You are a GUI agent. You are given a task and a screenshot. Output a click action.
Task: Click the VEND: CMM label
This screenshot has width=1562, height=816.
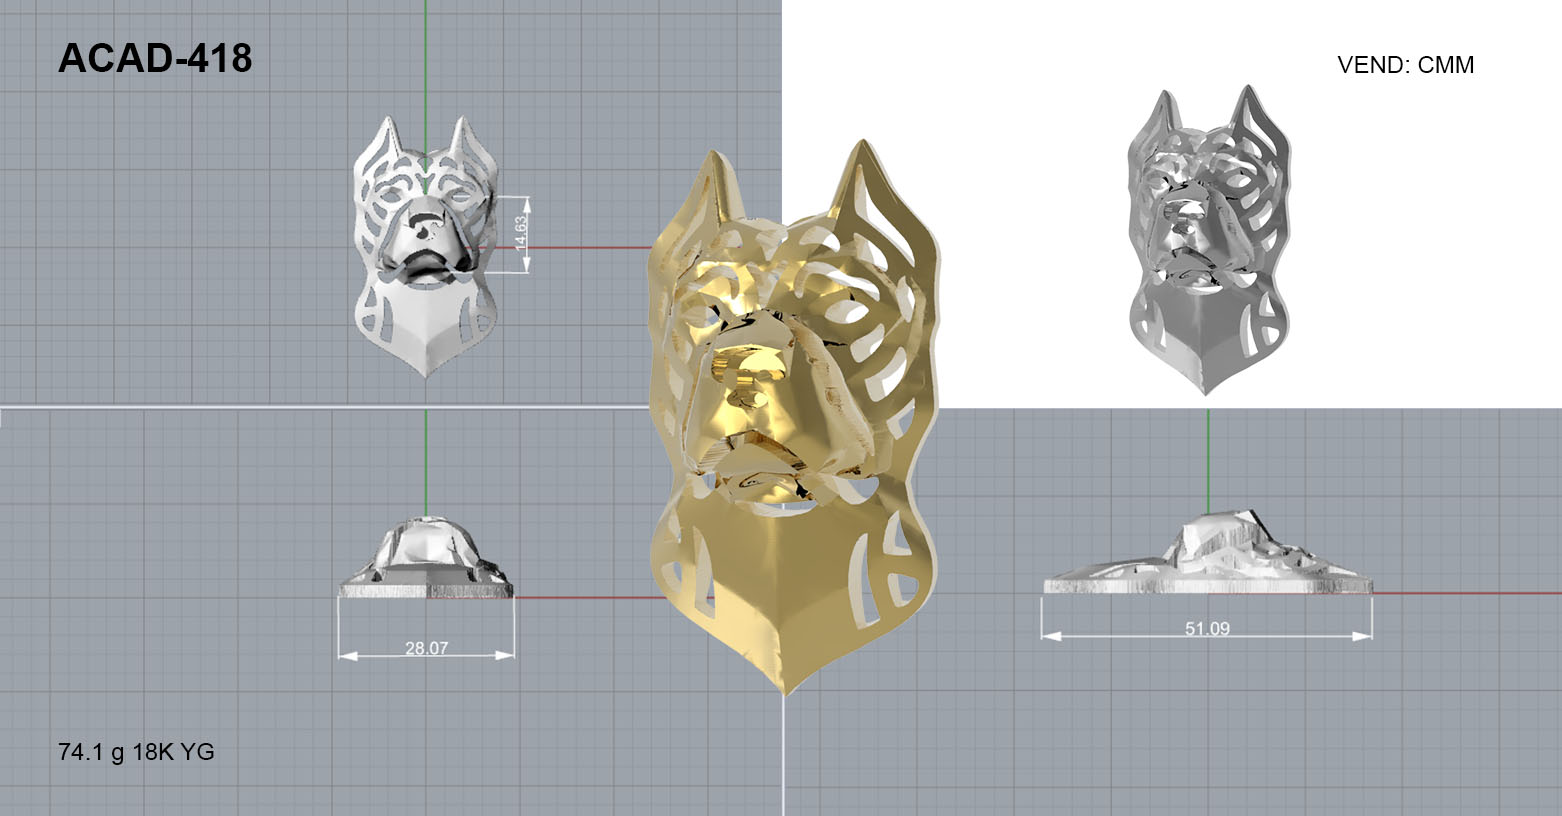(1405, 65)
